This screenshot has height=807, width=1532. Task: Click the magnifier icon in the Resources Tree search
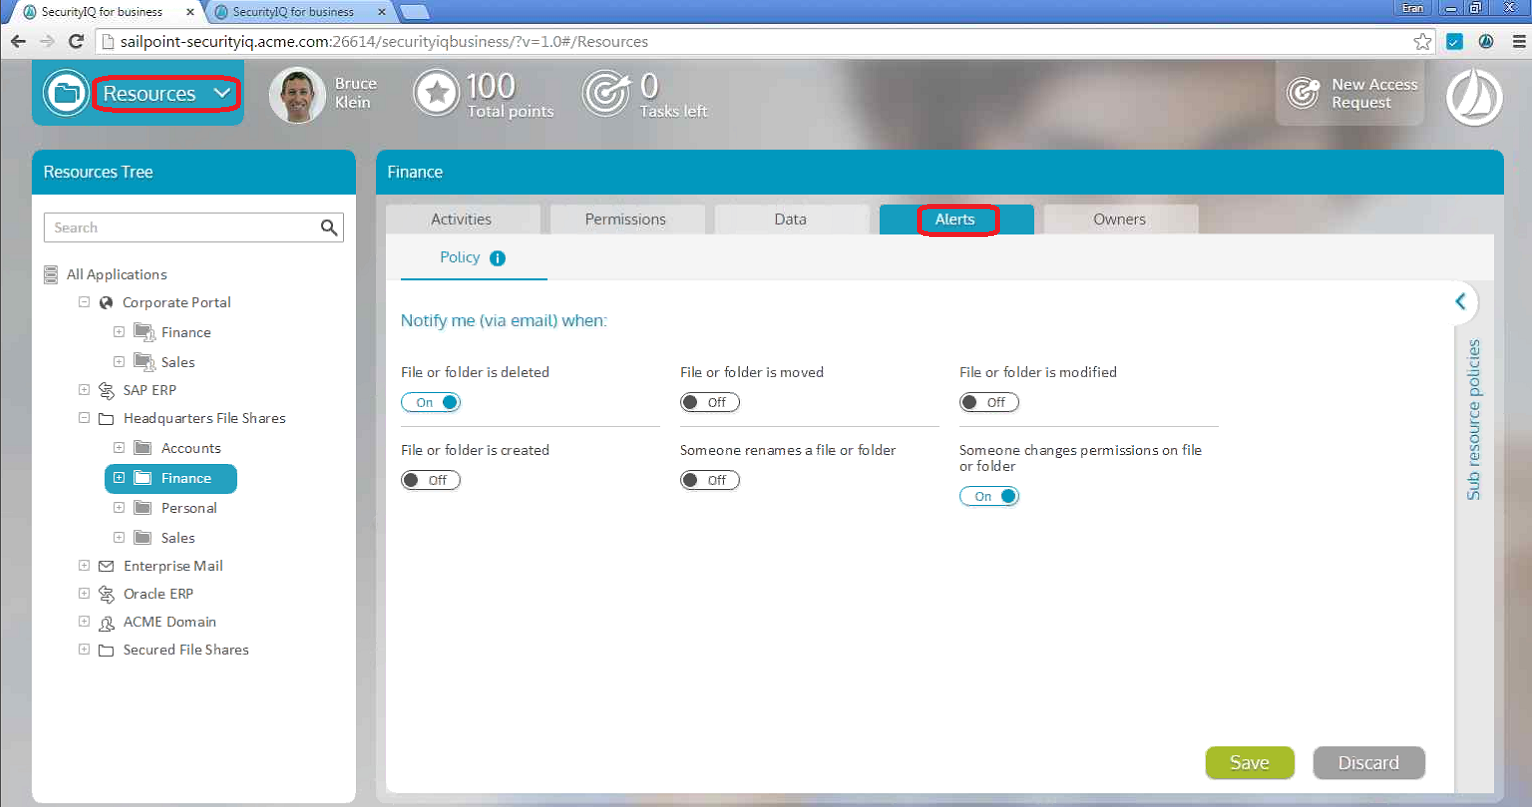click(329, 228)
